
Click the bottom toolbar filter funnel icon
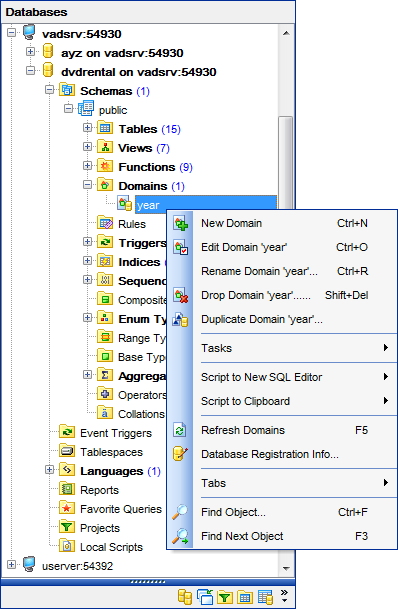(x=224, y=597)
